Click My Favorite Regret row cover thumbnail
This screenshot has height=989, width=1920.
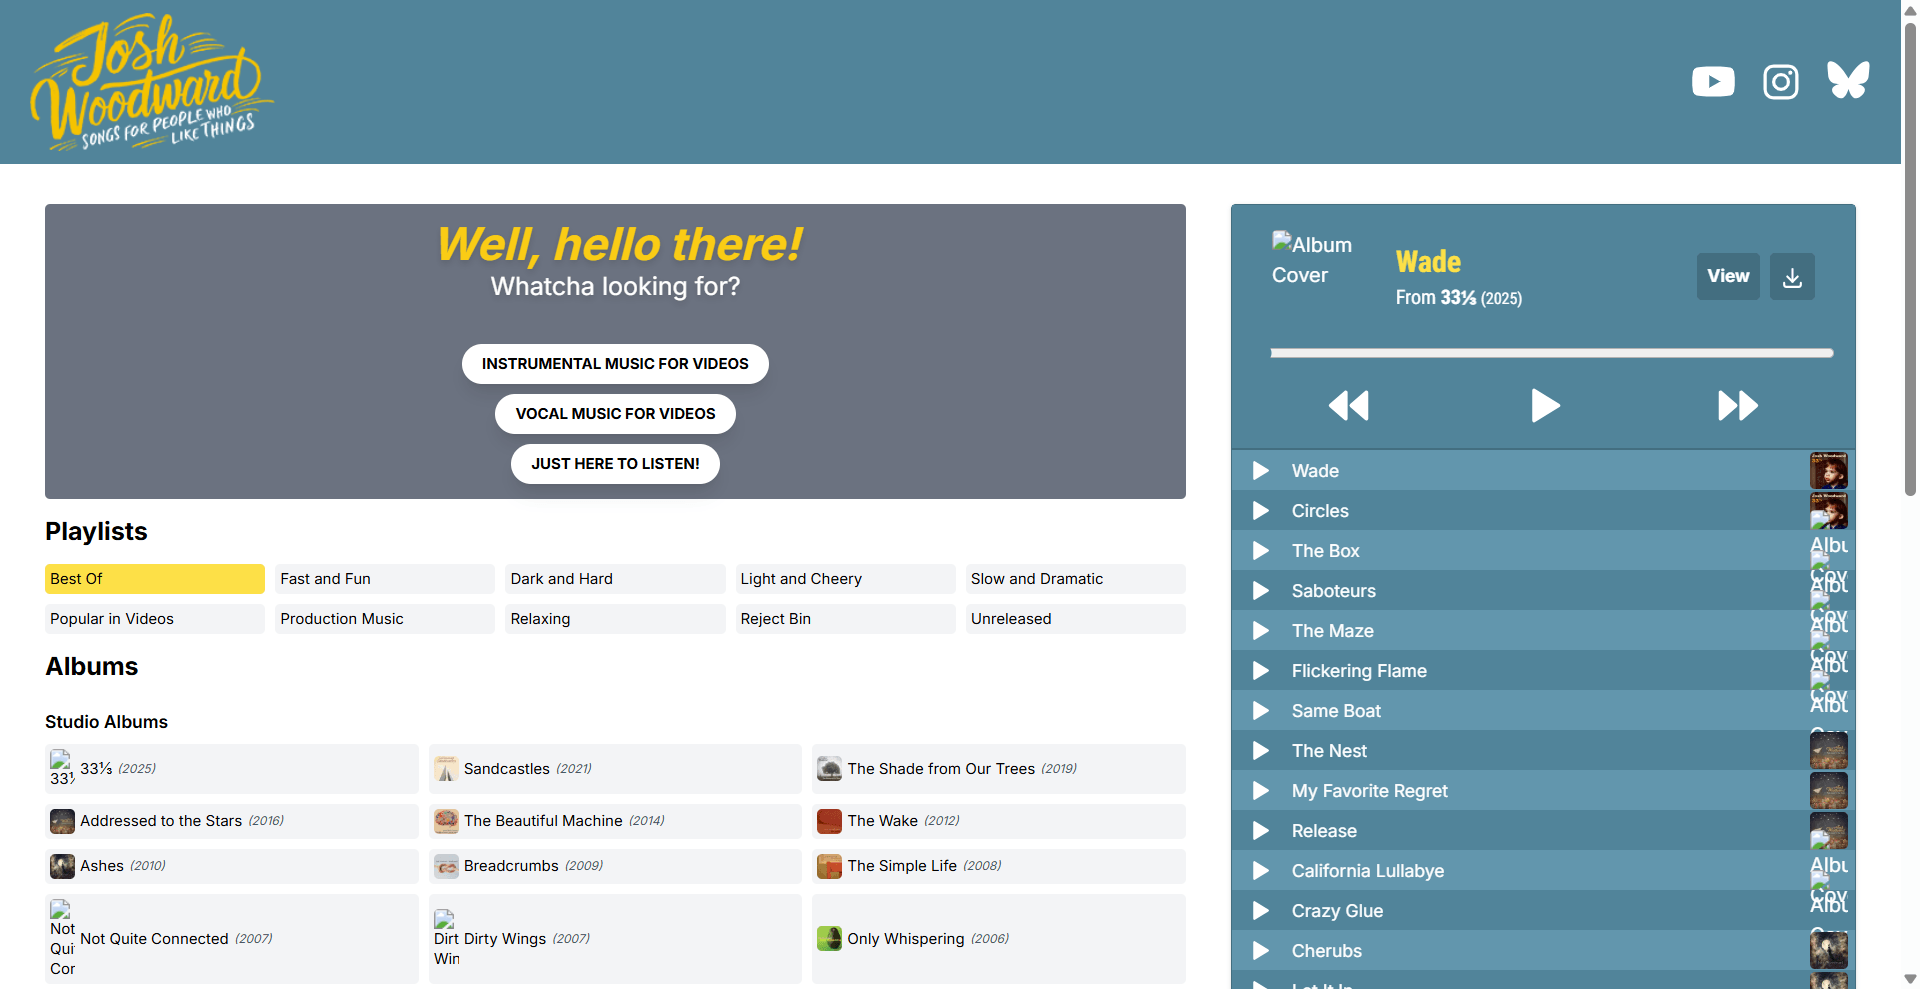[1828, 791]
